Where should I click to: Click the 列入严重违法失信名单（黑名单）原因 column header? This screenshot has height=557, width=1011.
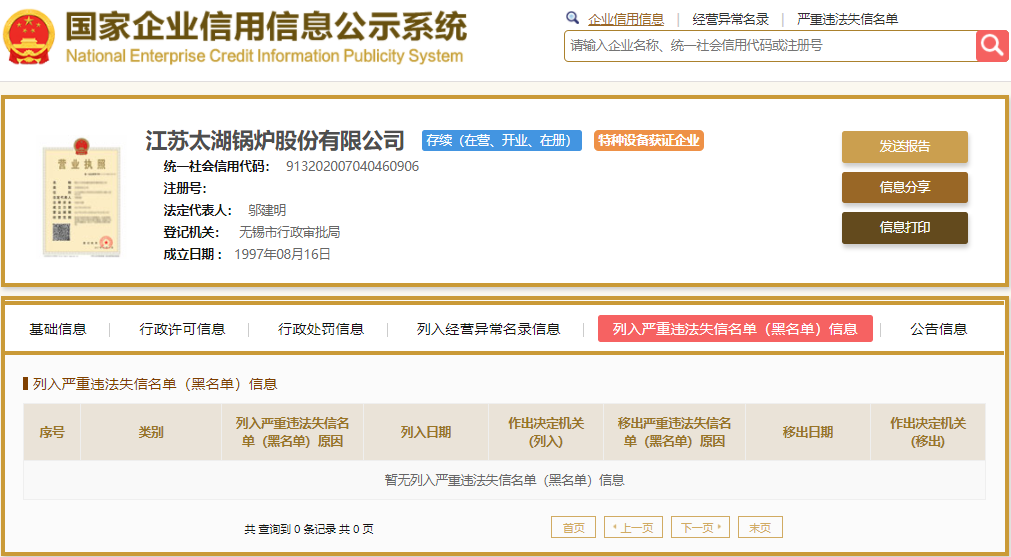tap(293, 432)
